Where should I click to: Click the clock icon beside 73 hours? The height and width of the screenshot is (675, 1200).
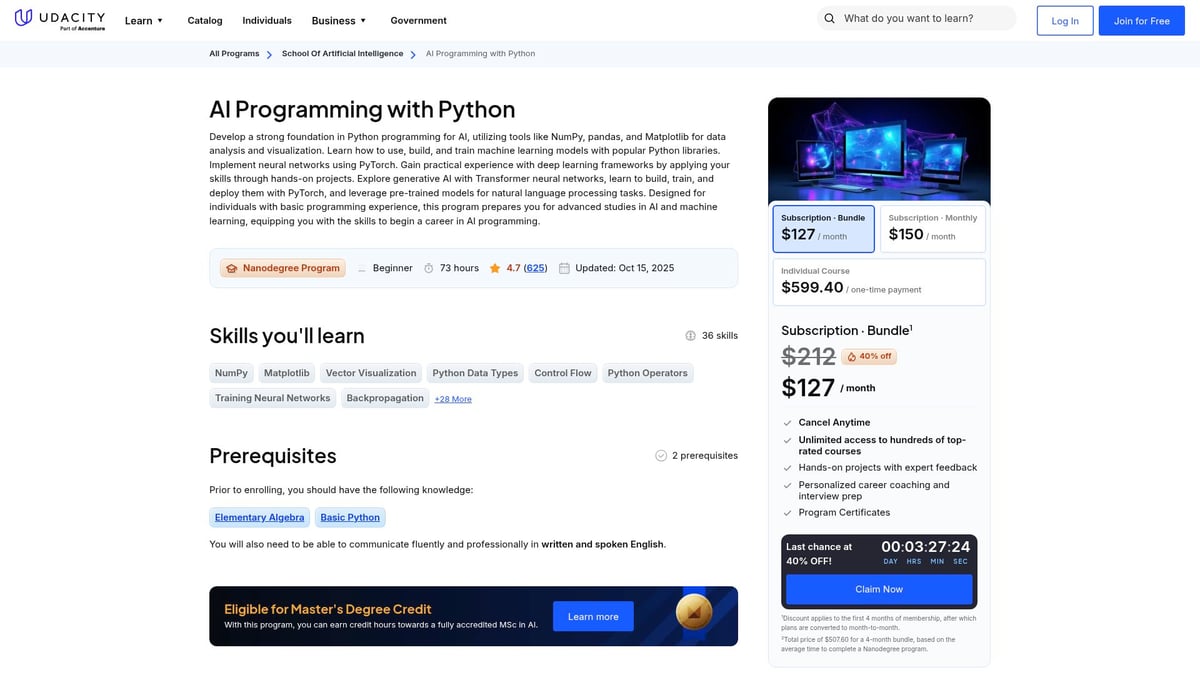click(429, 268)
